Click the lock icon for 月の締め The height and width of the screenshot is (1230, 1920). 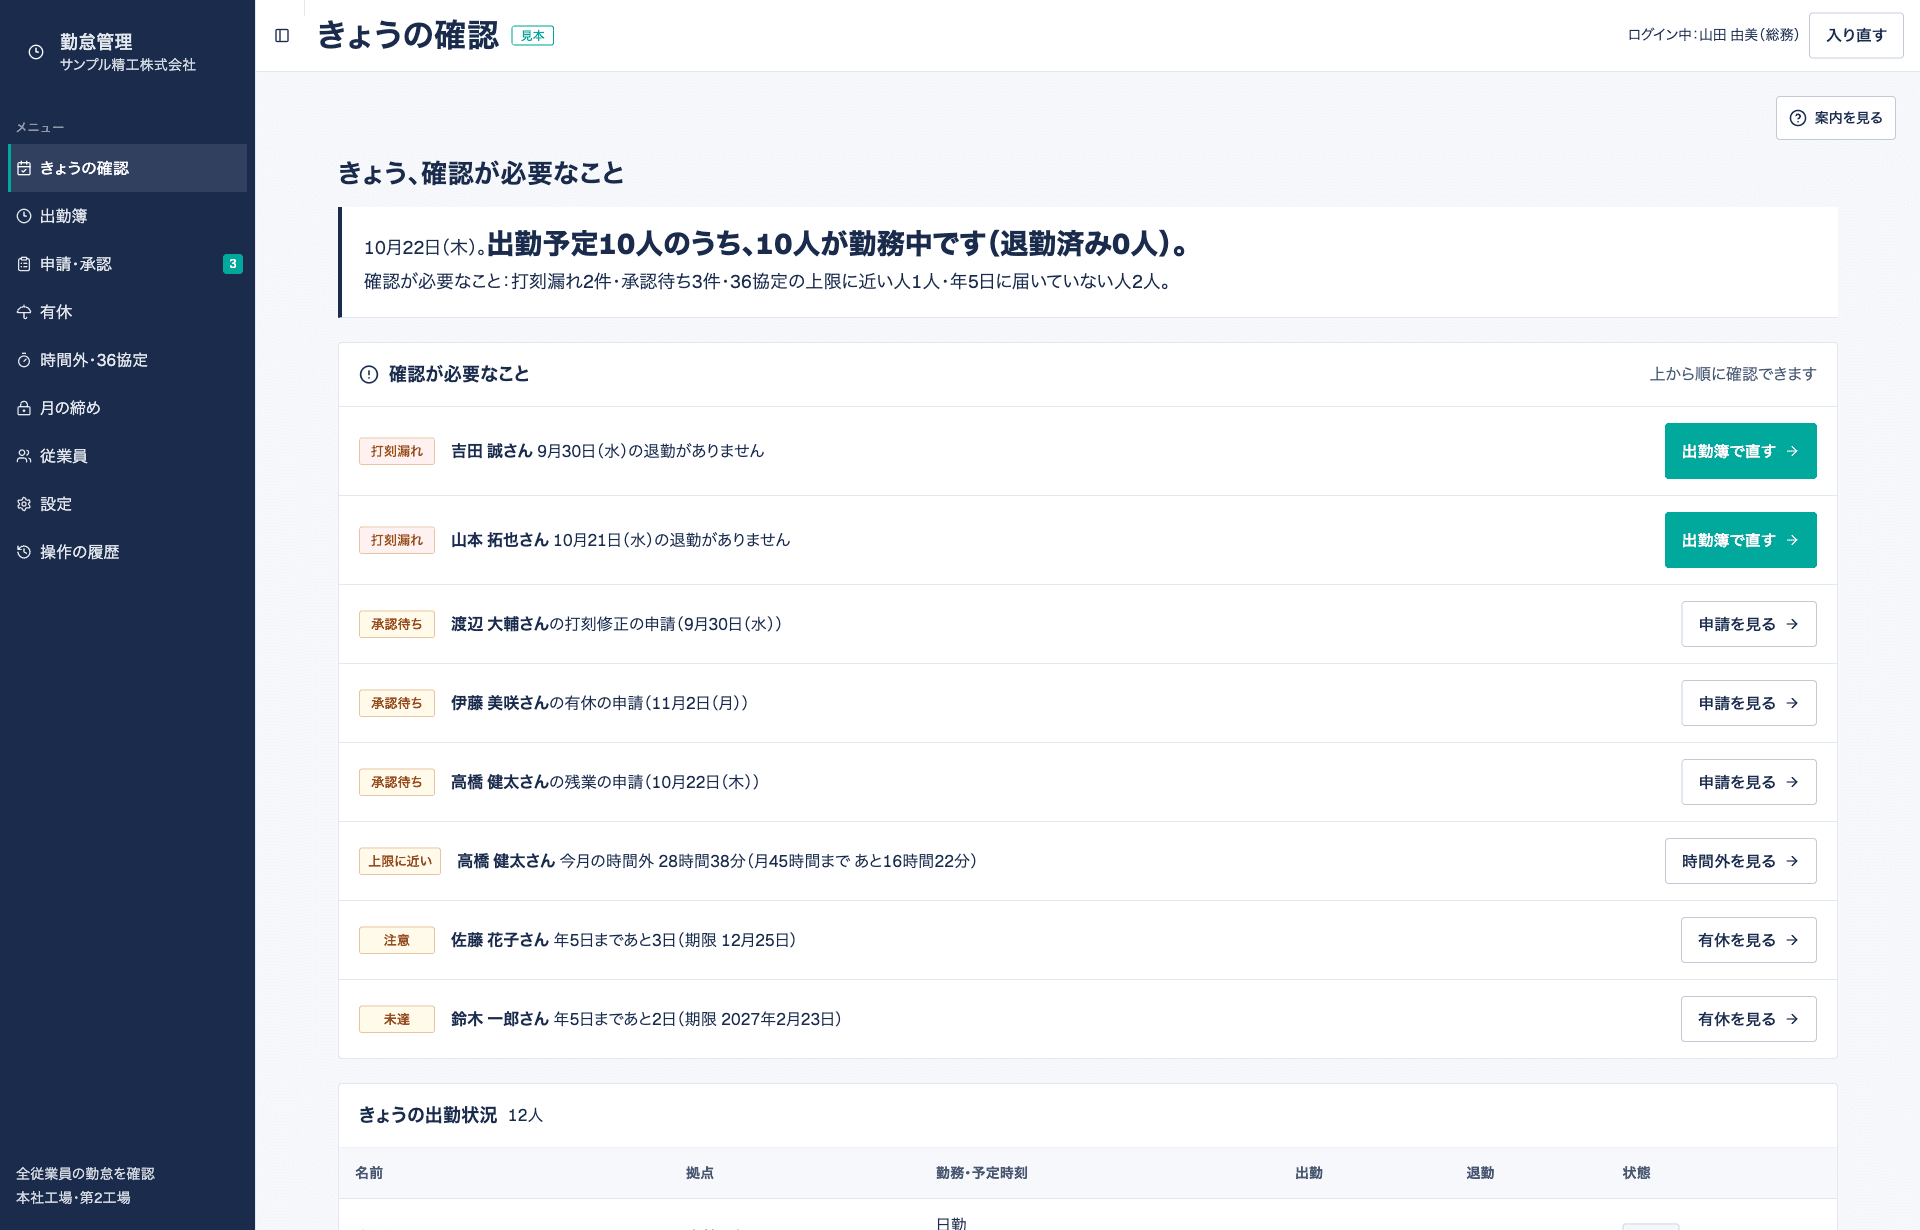24,408
